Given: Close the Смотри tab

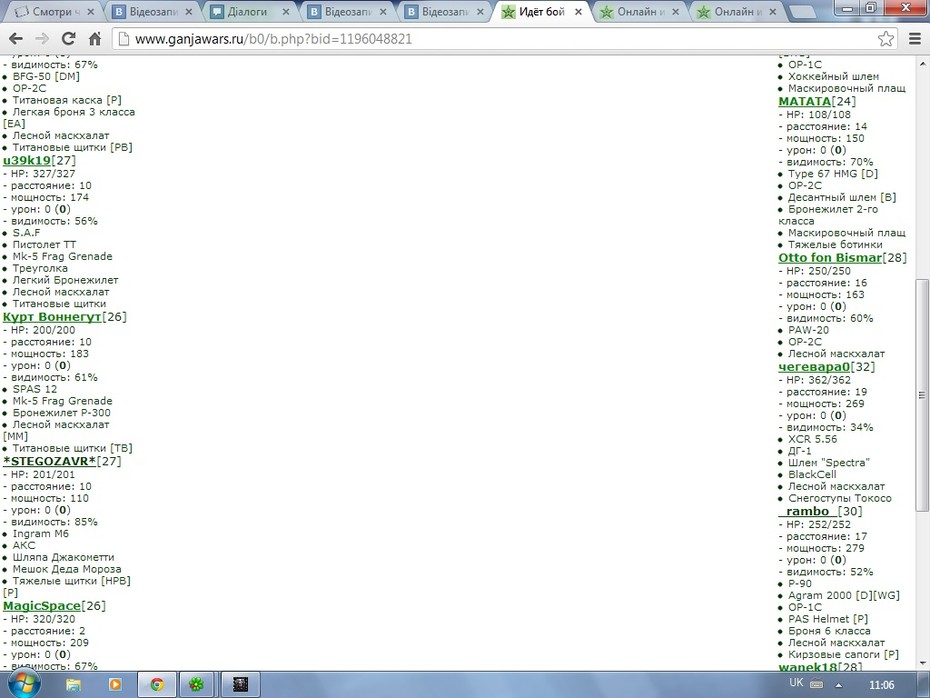Looking at the screenshot, I should [91, 11].
